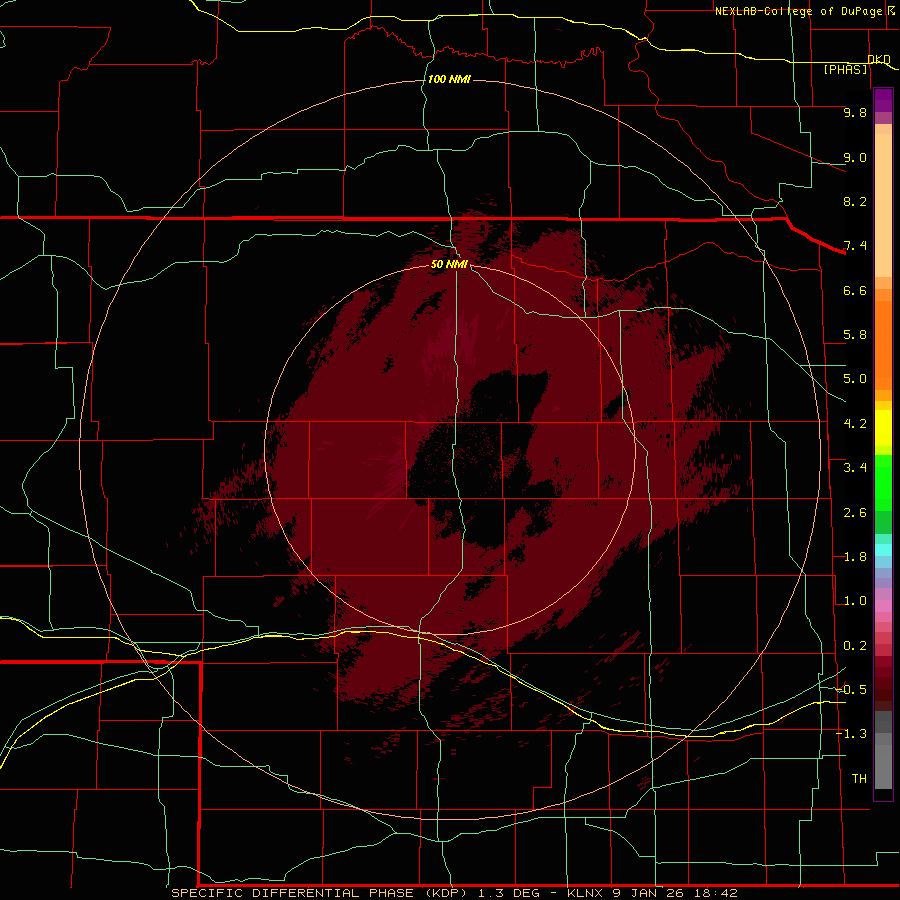Click the [PHAS] legend label
This screenshot has height=900, width=900.
(845, 70)
